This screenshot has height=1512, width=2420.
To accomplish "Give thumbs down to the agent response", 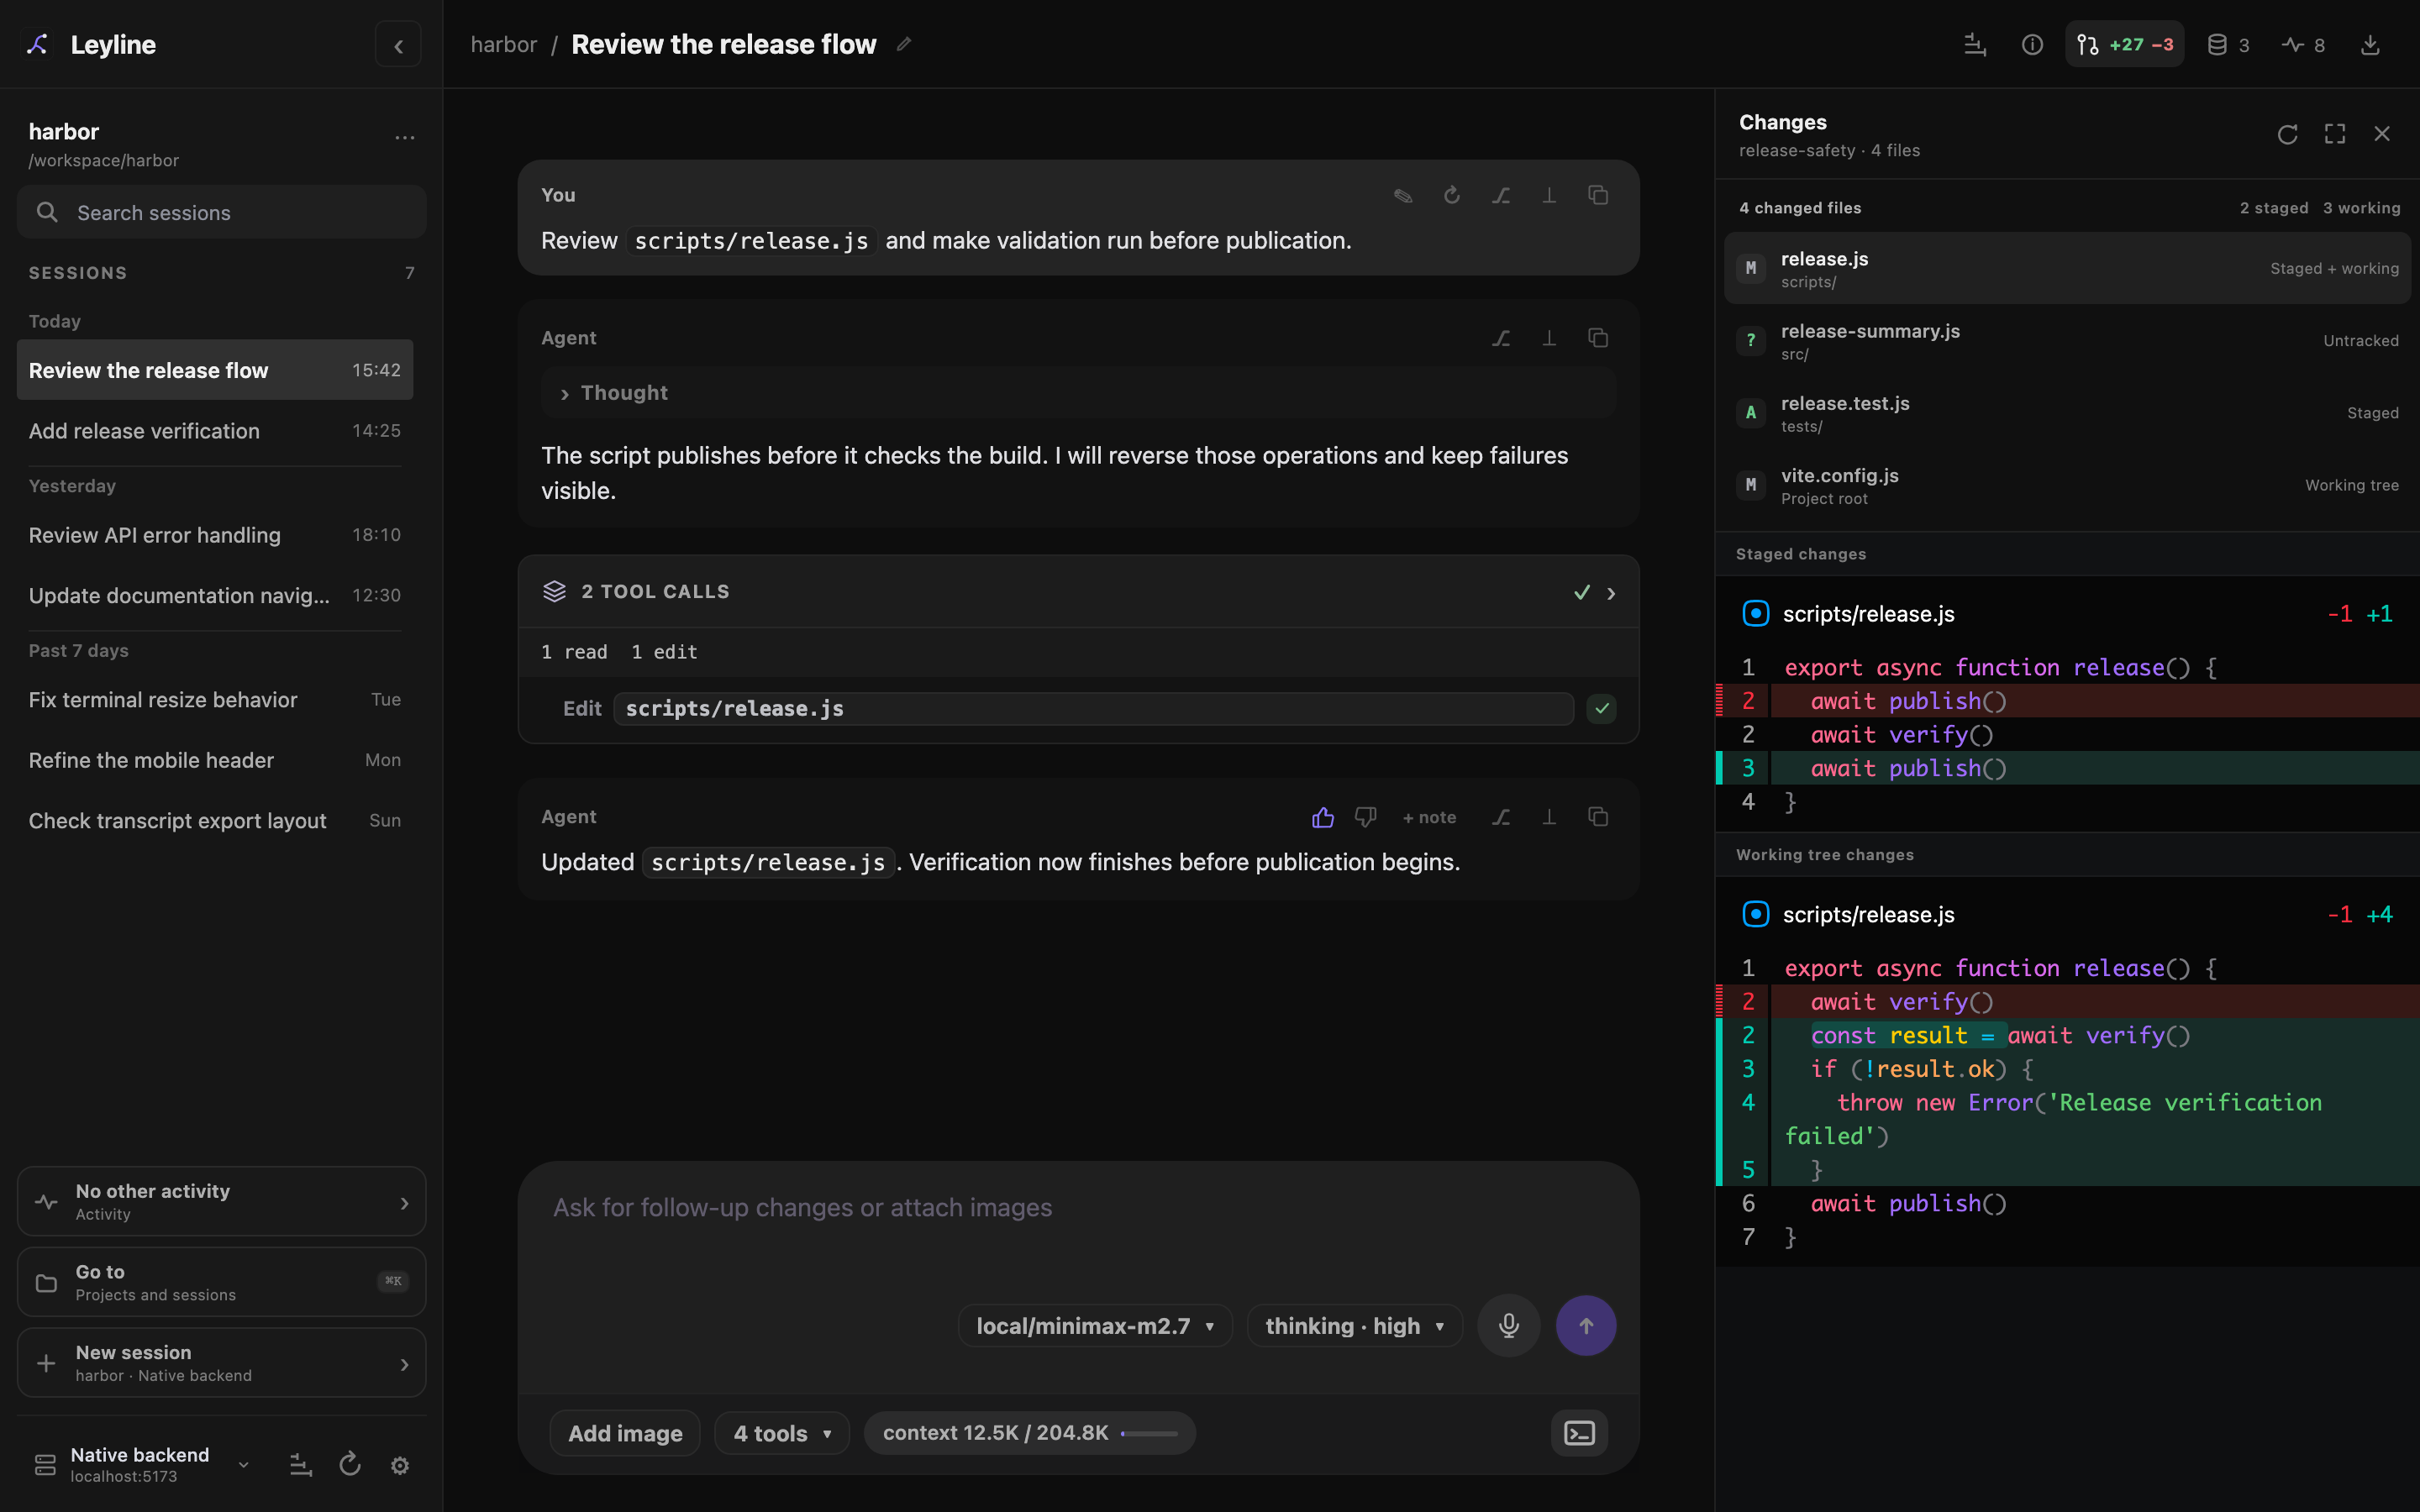I will point(1365,817).
